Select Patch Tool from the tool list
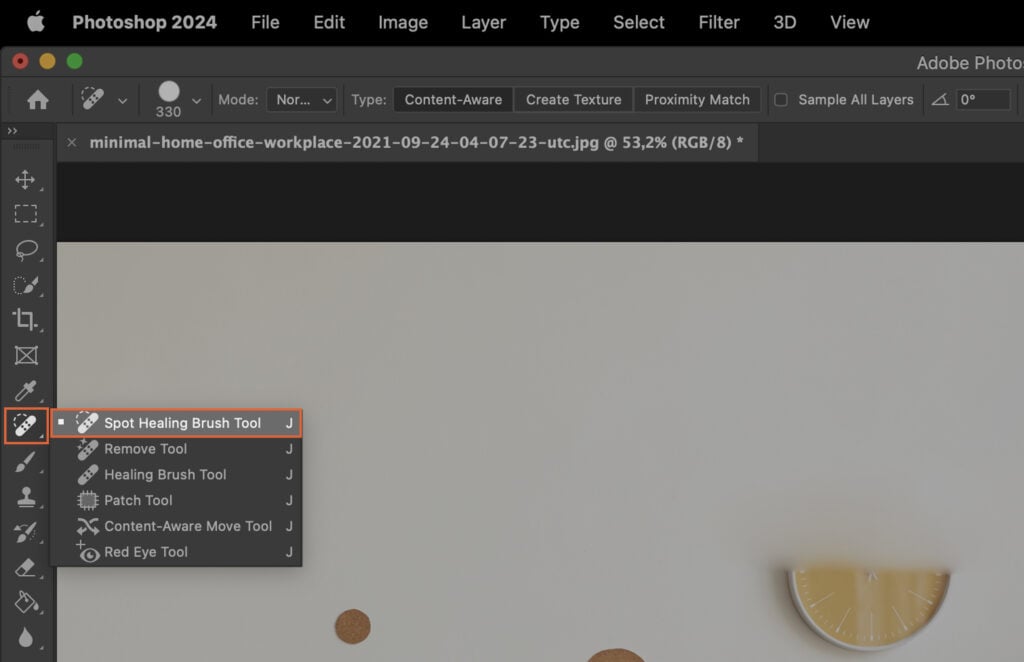The height and width of the screenshot is (662, 1024). click(137, 500)
